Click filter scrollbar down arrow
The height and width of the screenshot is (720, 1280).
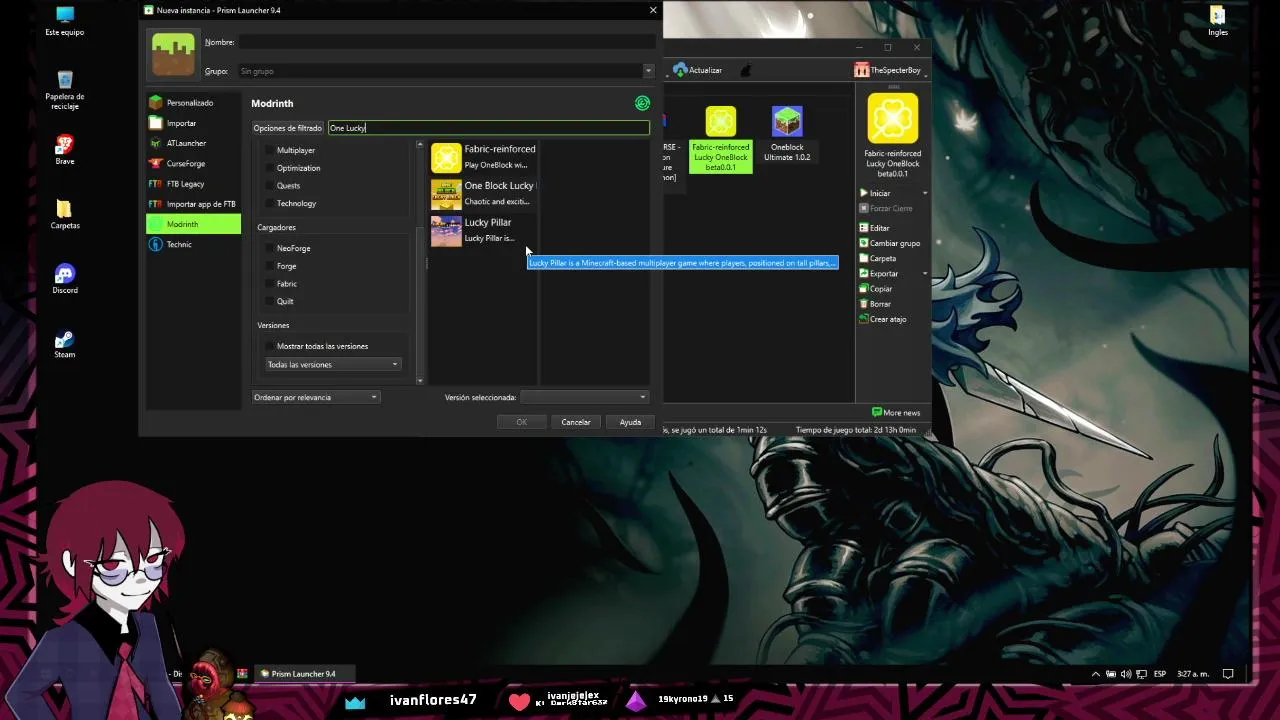click(x=420, y=380)
